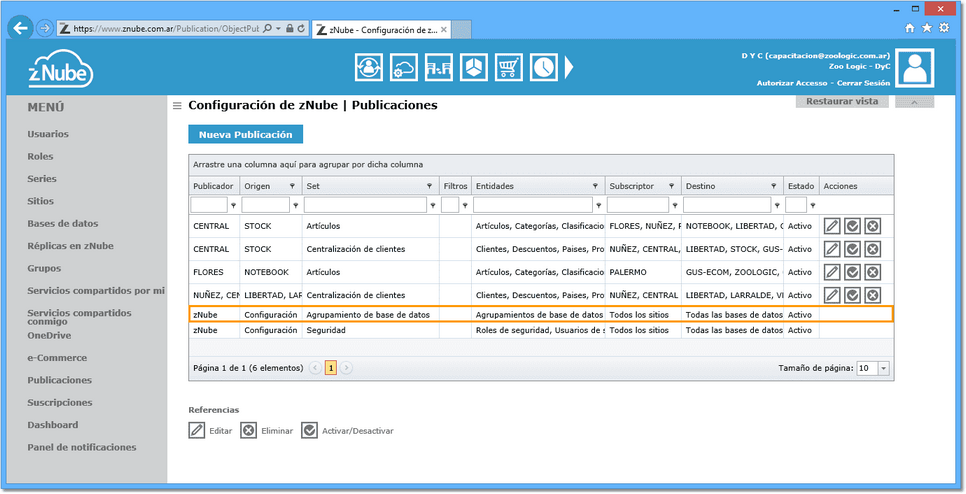
Task: Open Panel de notificaciones menu item
Action: (x=82, y=447)
